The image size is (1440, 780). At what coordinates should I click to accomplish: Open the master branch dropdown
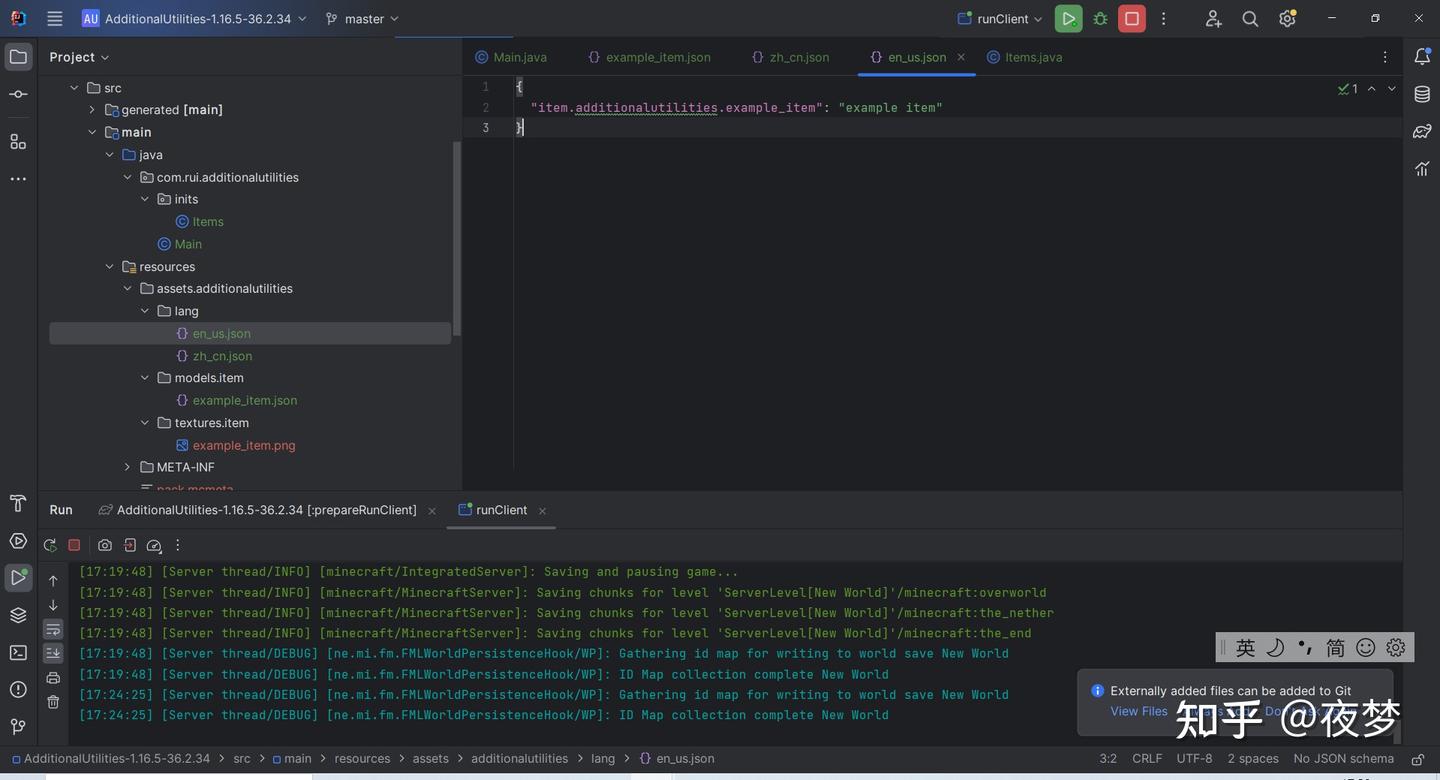point(362,19)
